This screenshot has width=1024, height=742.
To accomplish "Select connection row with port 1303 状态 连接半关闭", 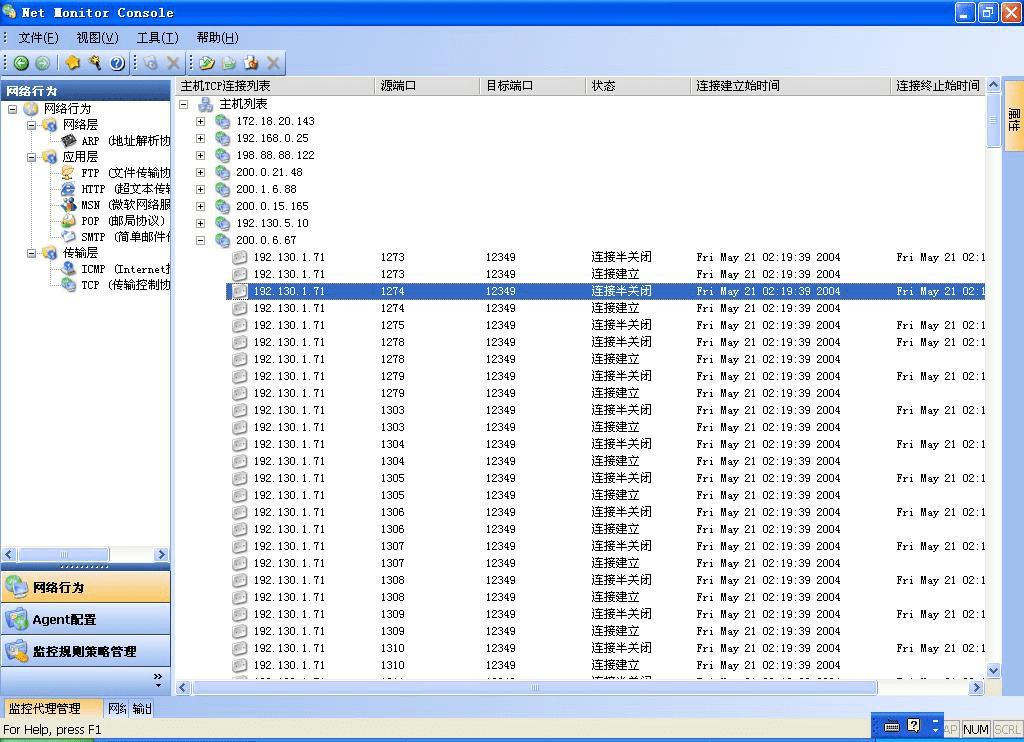I will pos(607,410).
